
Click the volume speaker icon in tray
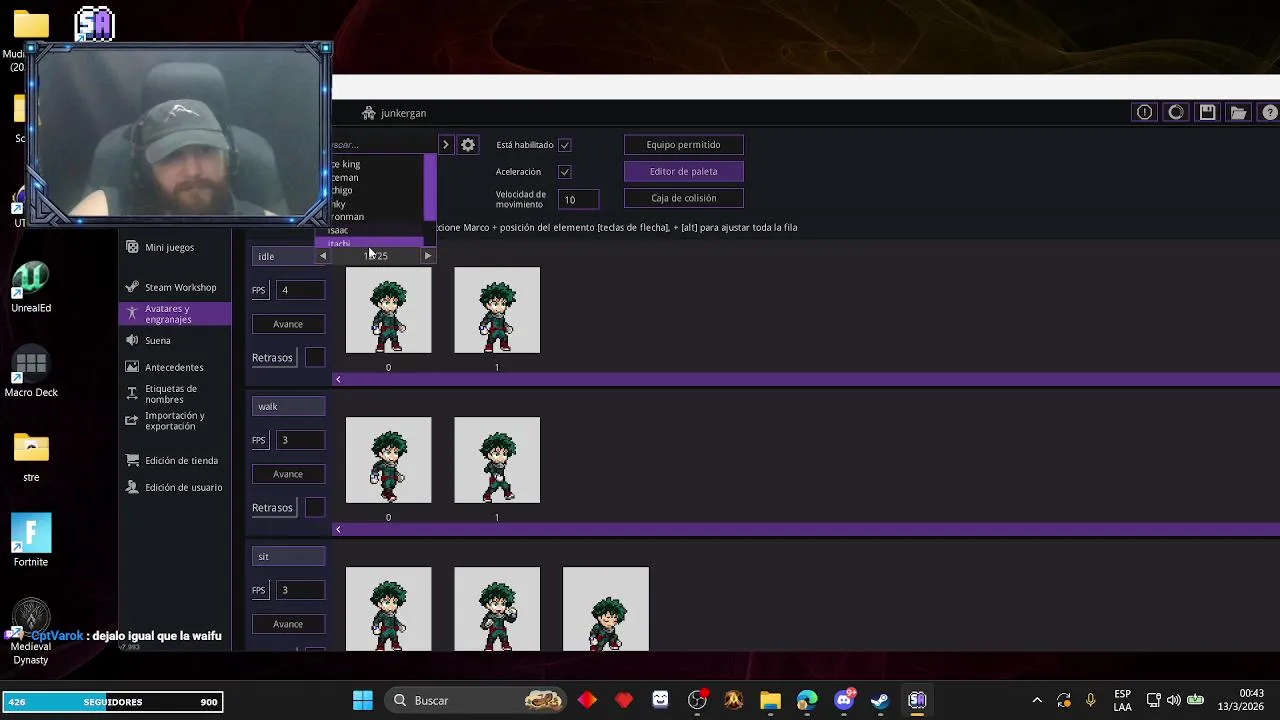pos(1173,700)
